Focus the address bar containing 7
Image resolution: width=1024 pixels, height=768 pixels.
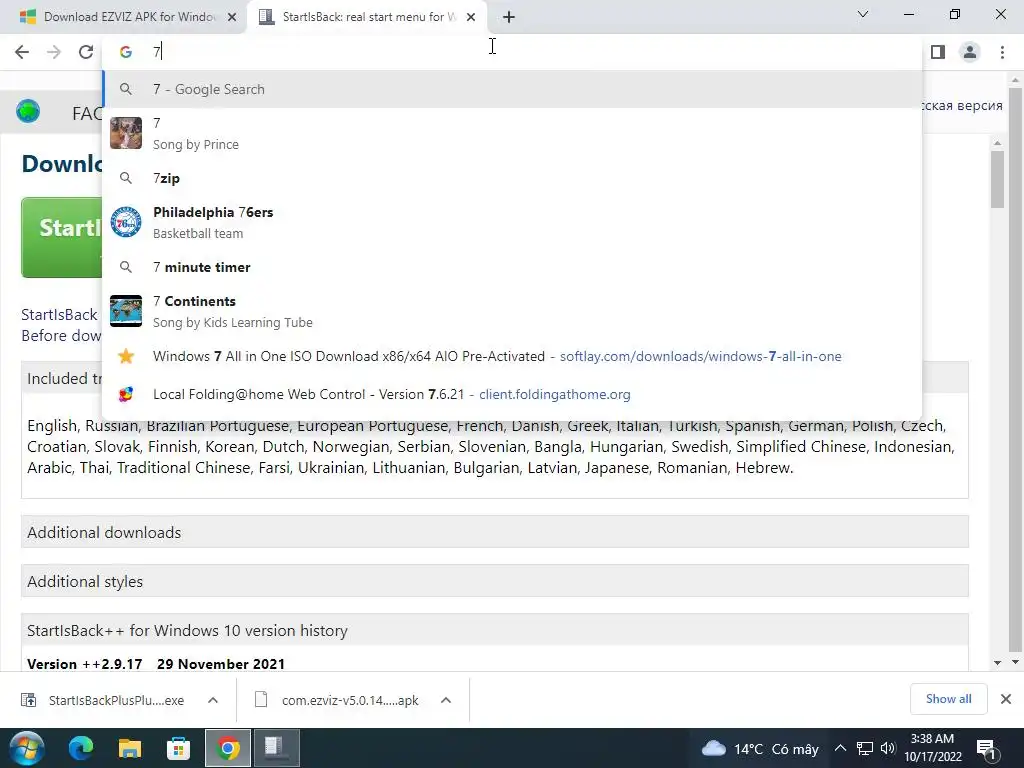point(512,52)
